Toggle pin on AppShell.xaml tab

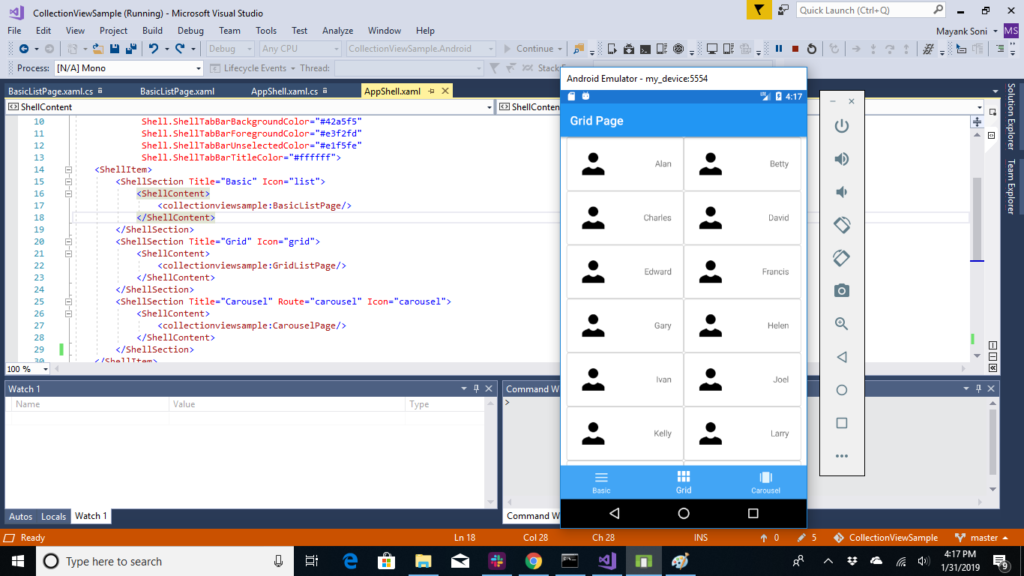point(432,91)
